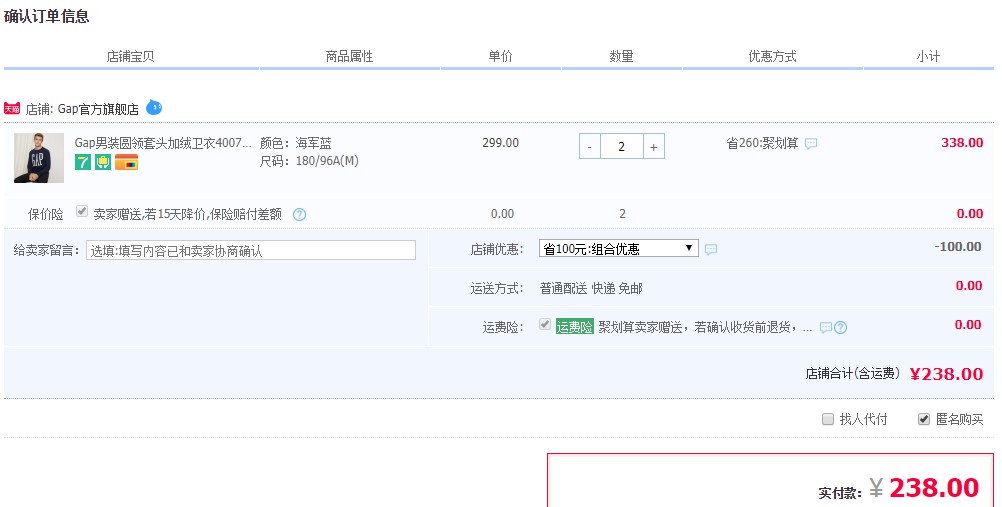
Task: Click the comment bubble icon next to 省260:聚划算
Action: click(x=811, y=144)
